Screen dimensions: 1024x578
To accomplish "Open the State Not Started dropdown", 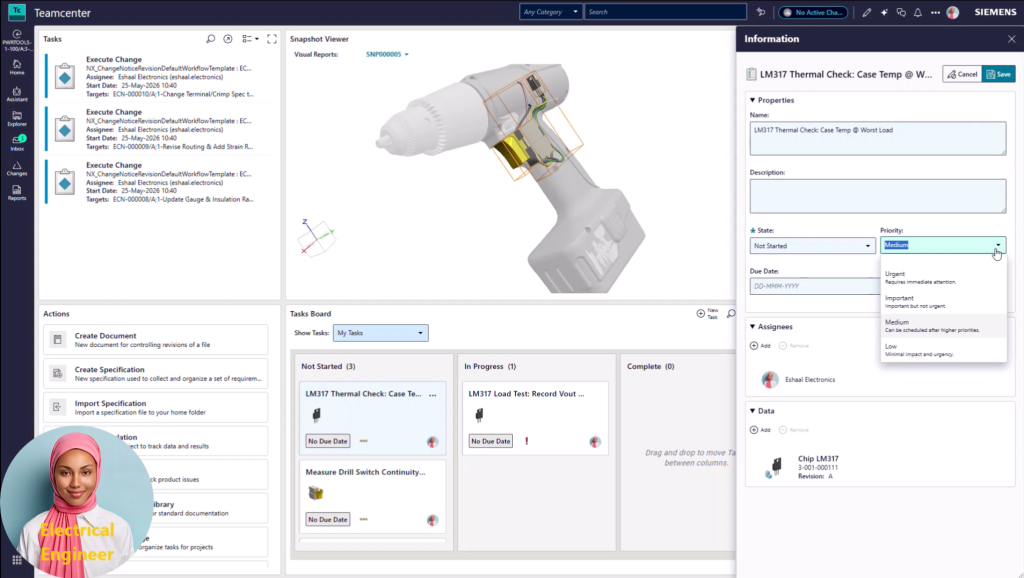I will [x=812, y=246].
